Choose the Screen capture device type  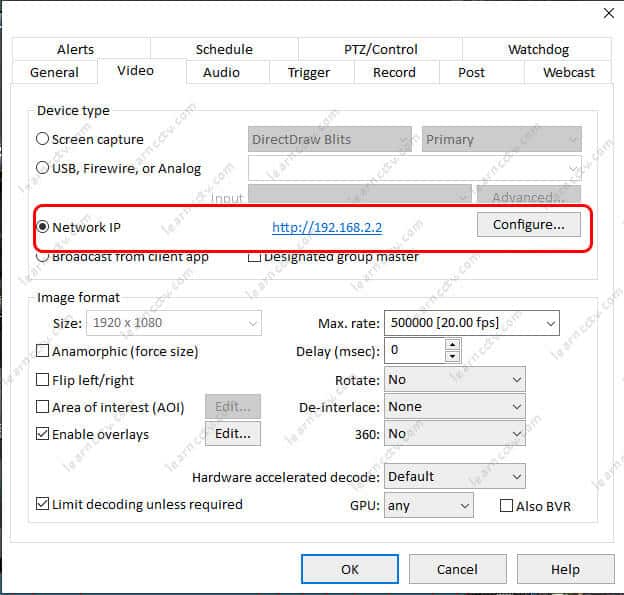point(43,140)
